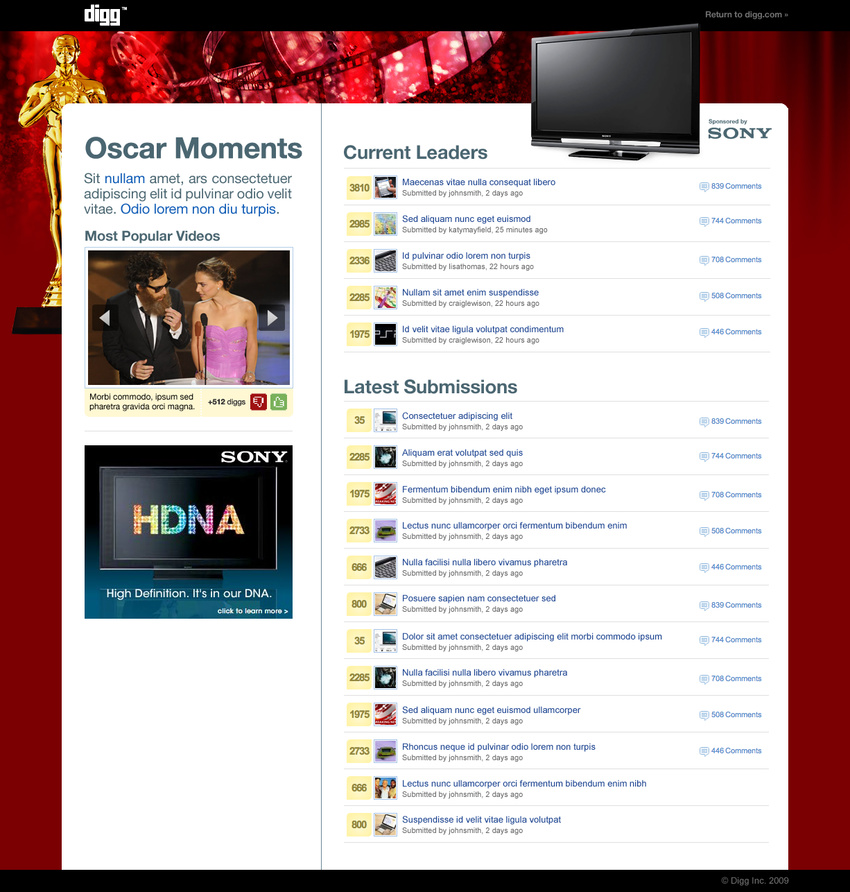Viewport: 850px width, 892px height.
Task: Open comments icon for Rhoncus neque id pulvinar
Action: (x=704, y=751)
